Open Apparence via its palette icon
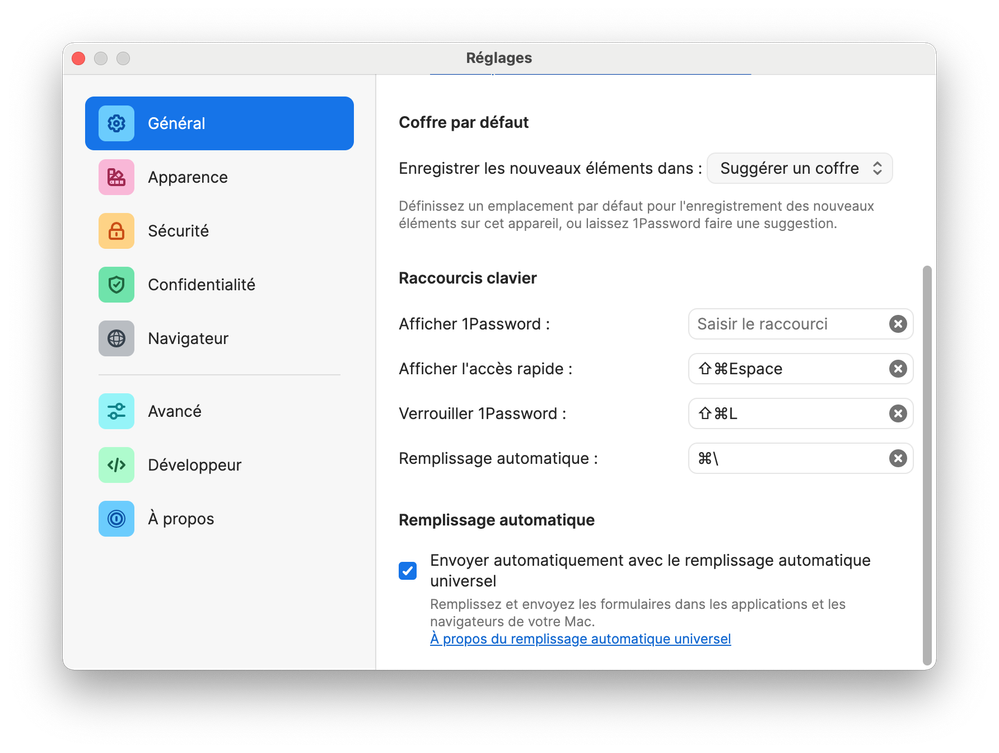Image resolution: width=999 pixels, height=753 pixels. 116,177
